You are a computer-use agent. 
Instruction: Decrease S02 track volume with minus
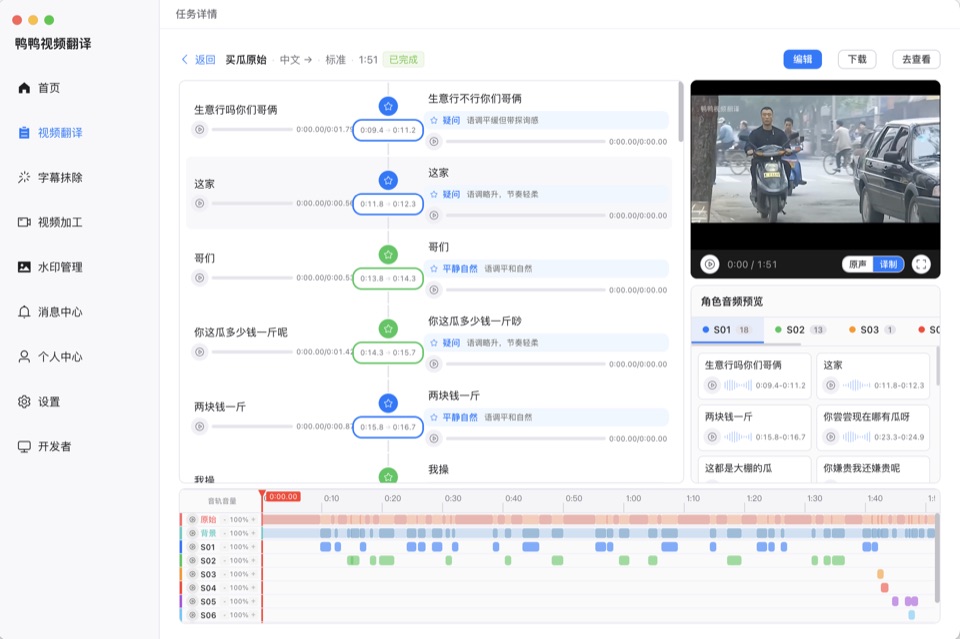(x=225, y=560)
